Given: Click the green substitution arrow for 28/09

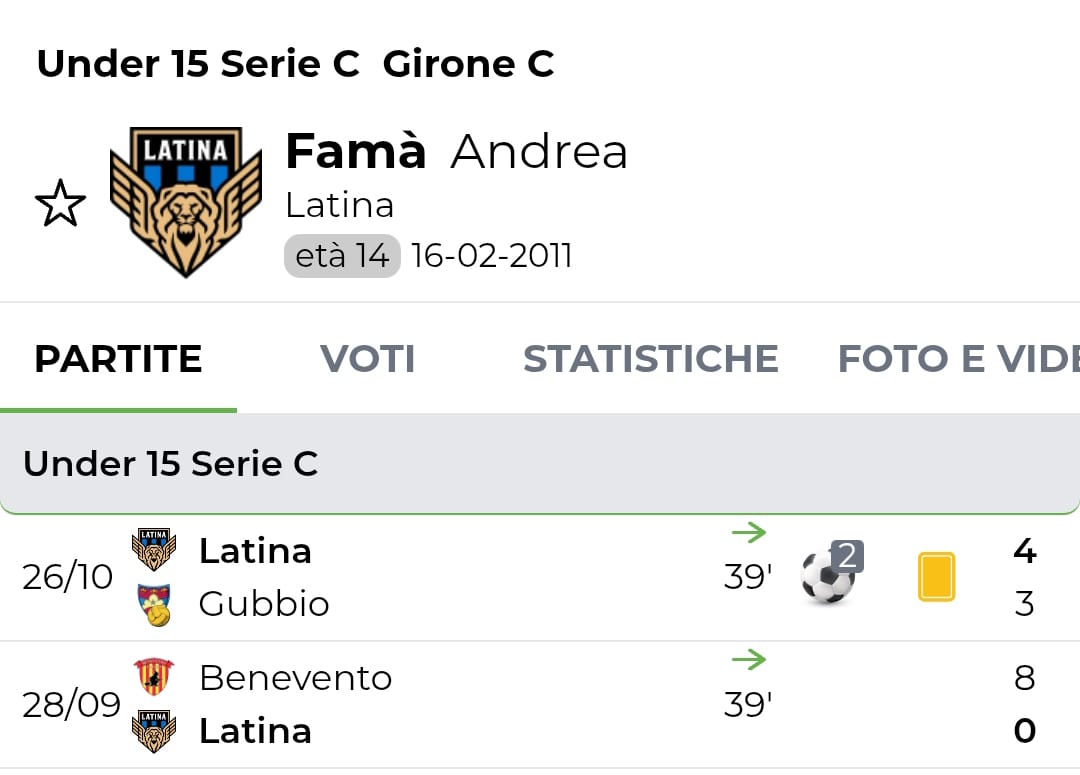Looking at the screenshot, I should click(748, 660).
